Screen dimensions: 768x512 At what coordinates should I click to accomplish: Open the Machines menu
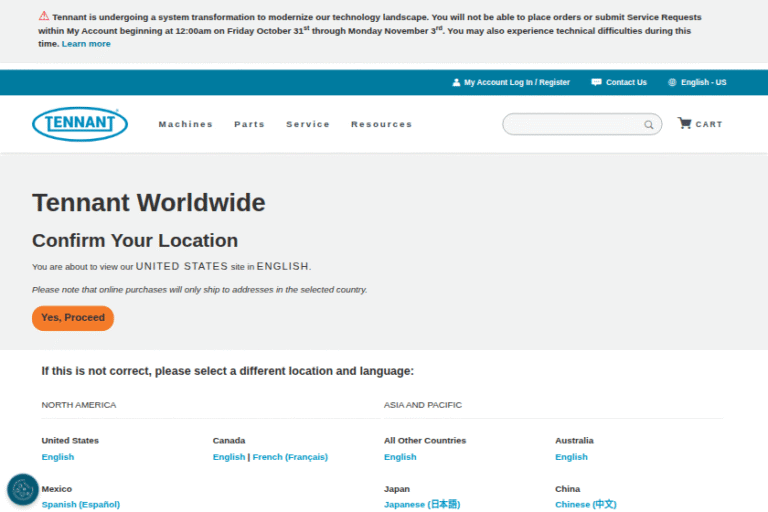186,124
